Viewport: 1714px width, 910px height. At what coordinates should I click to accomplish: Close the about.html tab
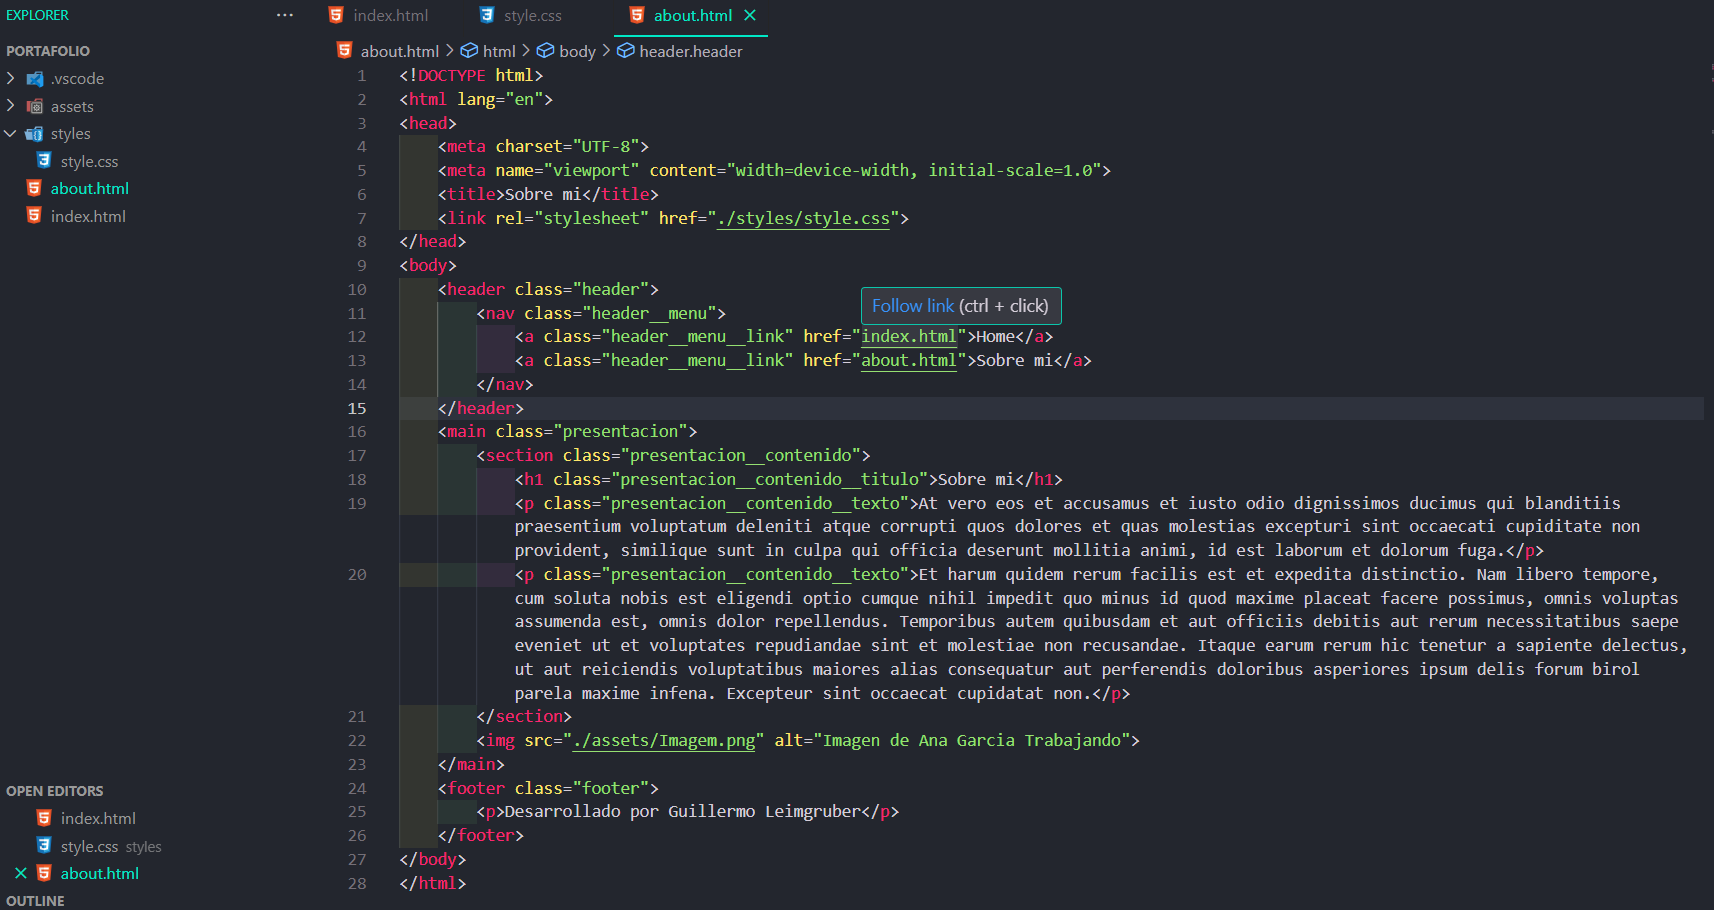pos(750,15)
